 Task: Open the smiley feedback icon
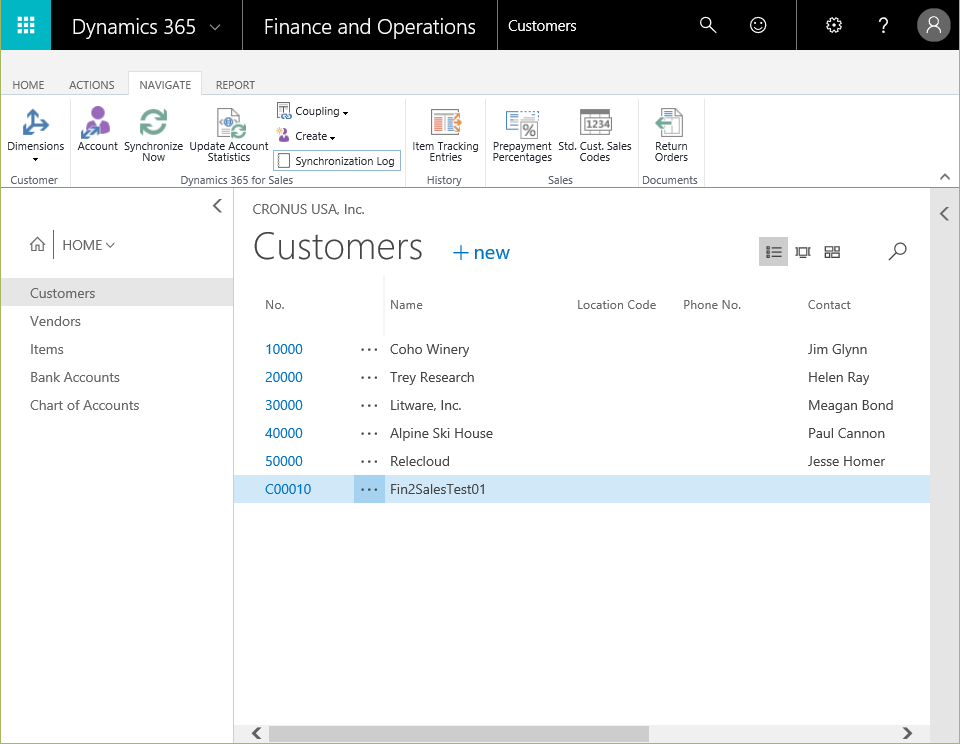click(758, 25)
